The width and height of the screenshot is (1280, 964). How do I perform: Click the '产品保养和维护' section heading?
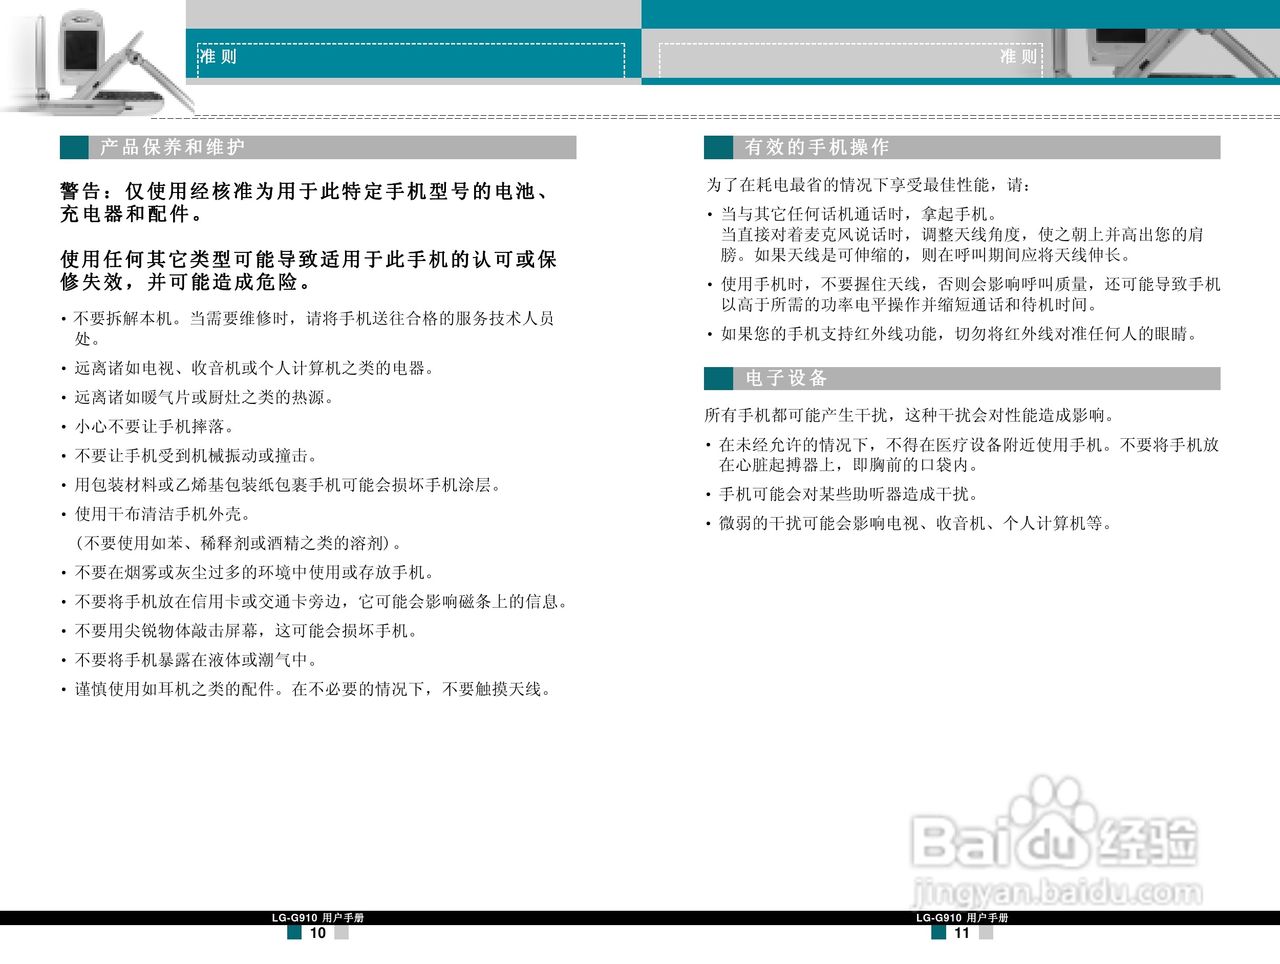172,147
